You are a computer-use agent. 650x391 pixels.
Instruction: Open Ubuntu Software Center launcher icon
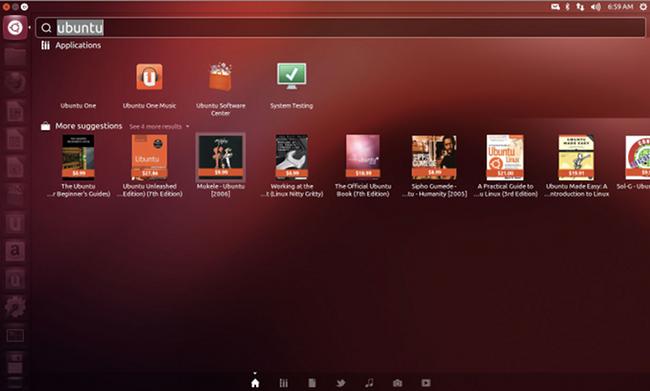[15, 195]
